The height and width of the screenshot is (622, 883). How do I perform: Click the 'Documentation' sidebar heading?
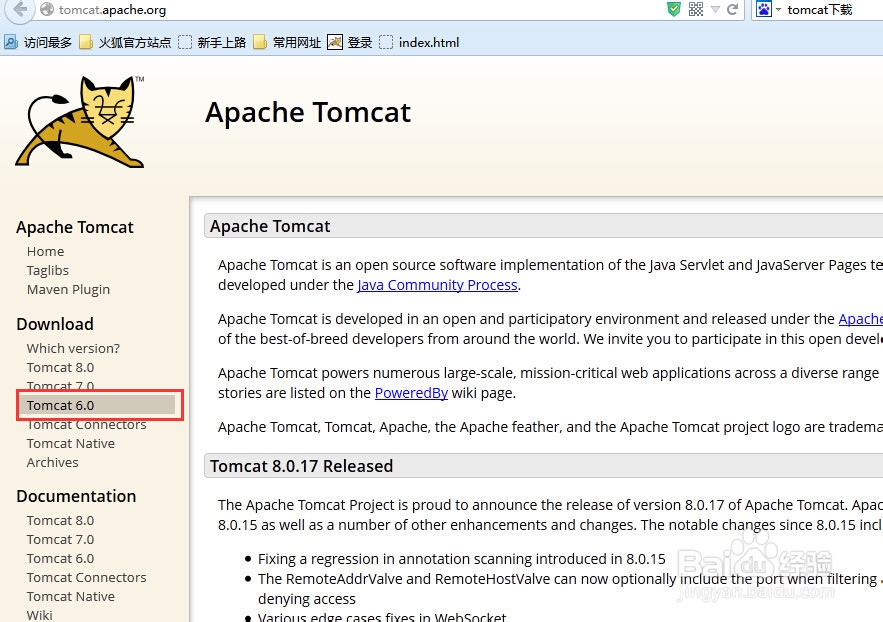[77, 496]
